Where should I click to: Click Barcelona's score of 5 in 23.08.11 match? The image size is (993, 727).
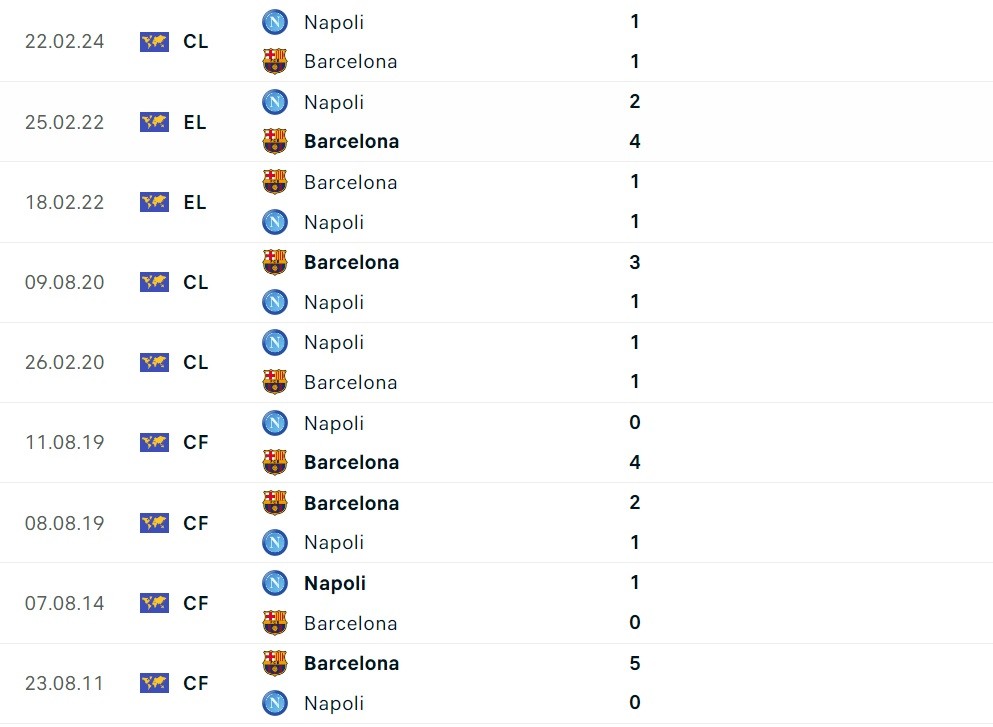[x=635, y=663]
